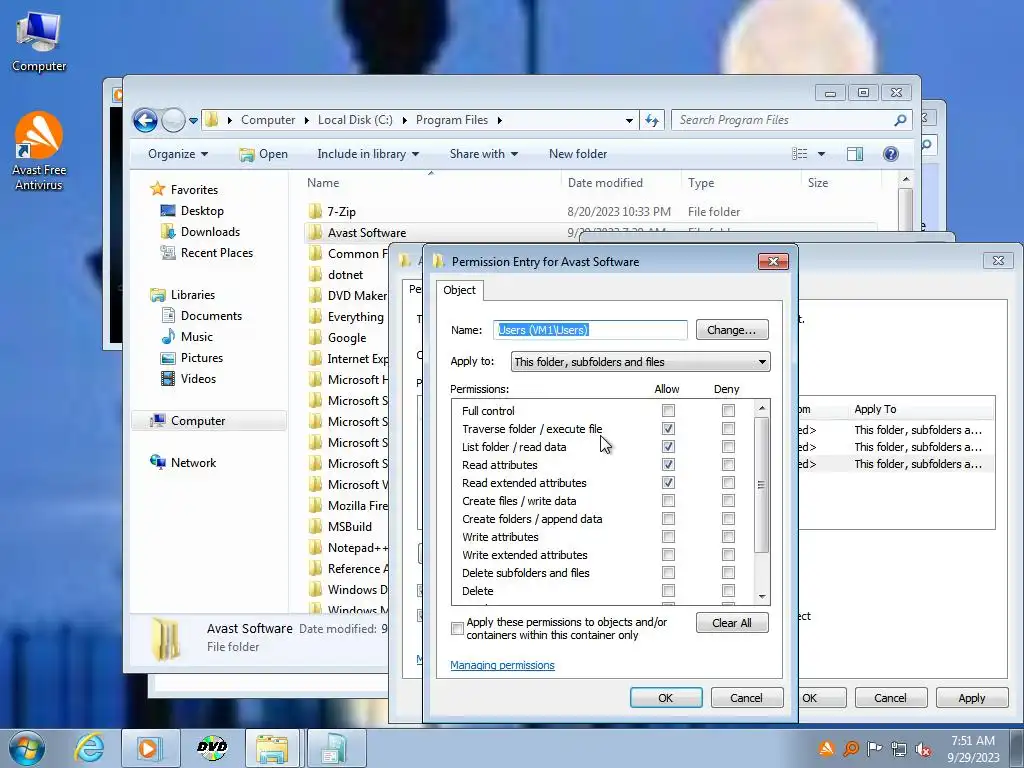Toggle the preview pane icon

coord(855,154)
